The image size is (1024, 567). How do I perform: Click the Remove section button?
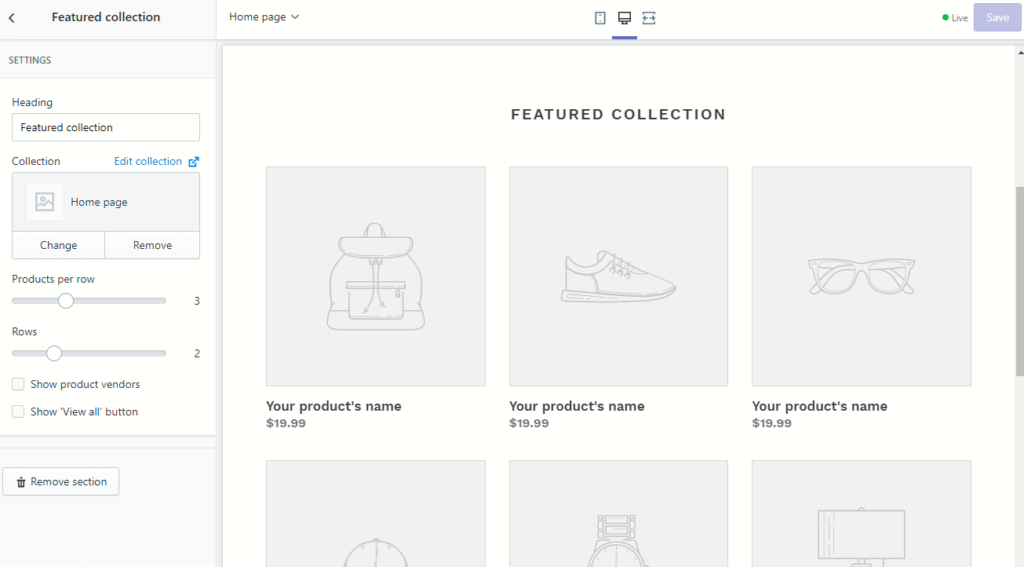[x=61, y=481]
